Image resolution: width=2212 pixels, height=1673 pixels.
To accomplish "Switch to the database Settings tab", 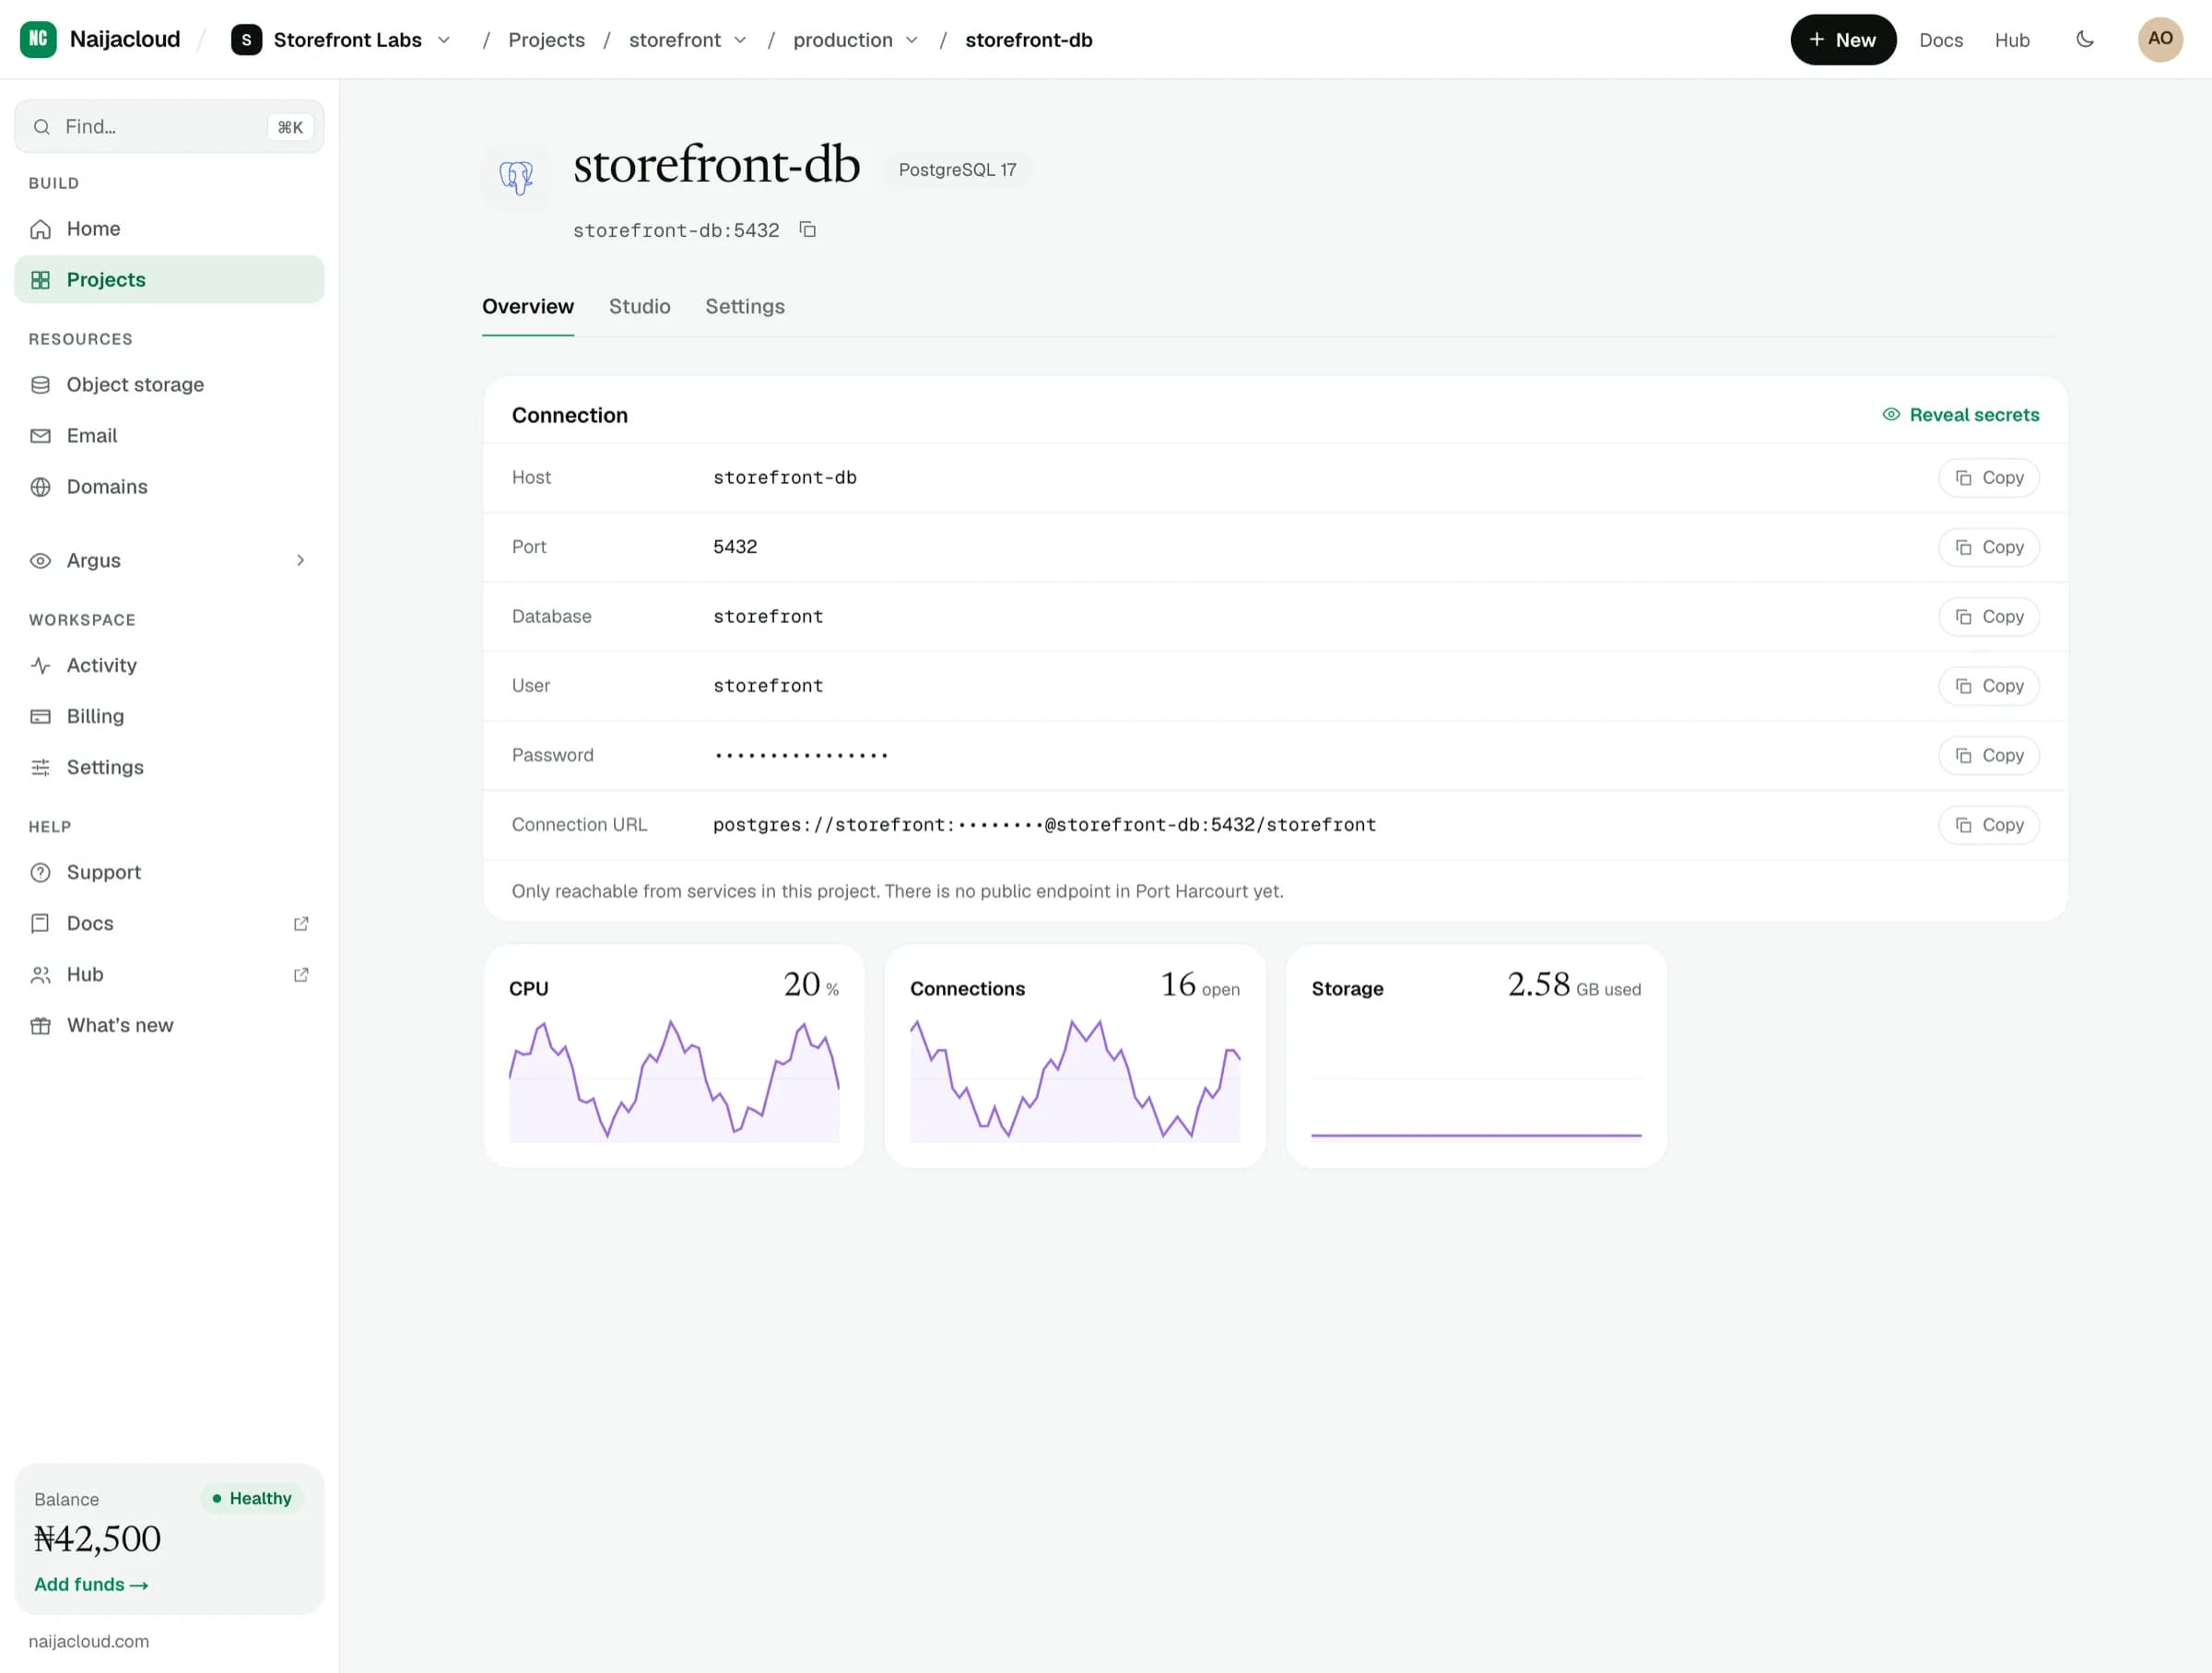I will tap(744, 306).
